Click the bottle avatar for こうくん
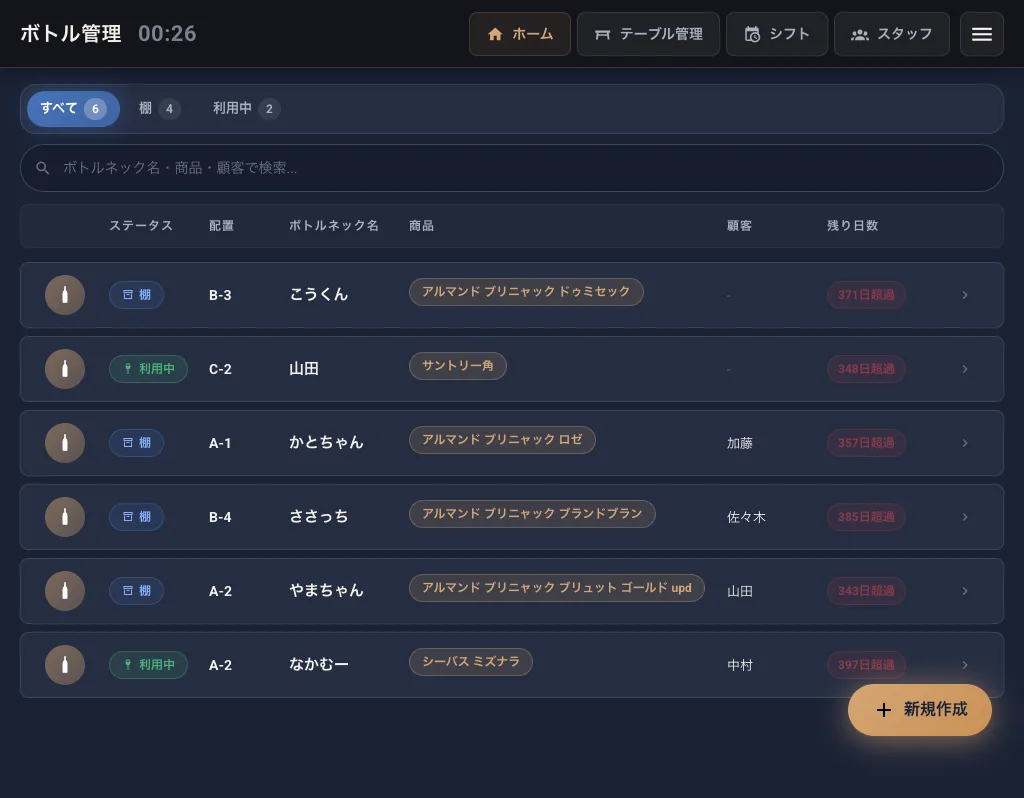Screen dimensions: 1024x798 click(x=65, y=295)
